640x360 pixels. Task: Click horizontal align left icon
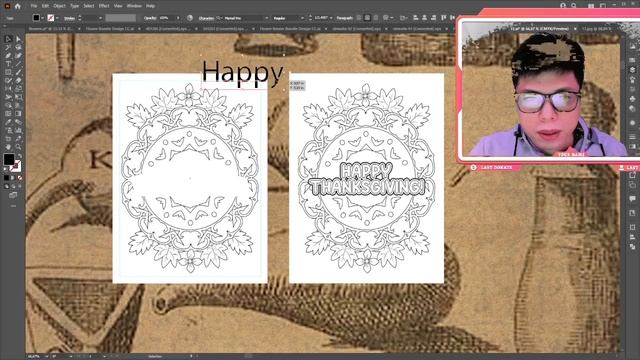pyautogui.click(x=415, y=18)
